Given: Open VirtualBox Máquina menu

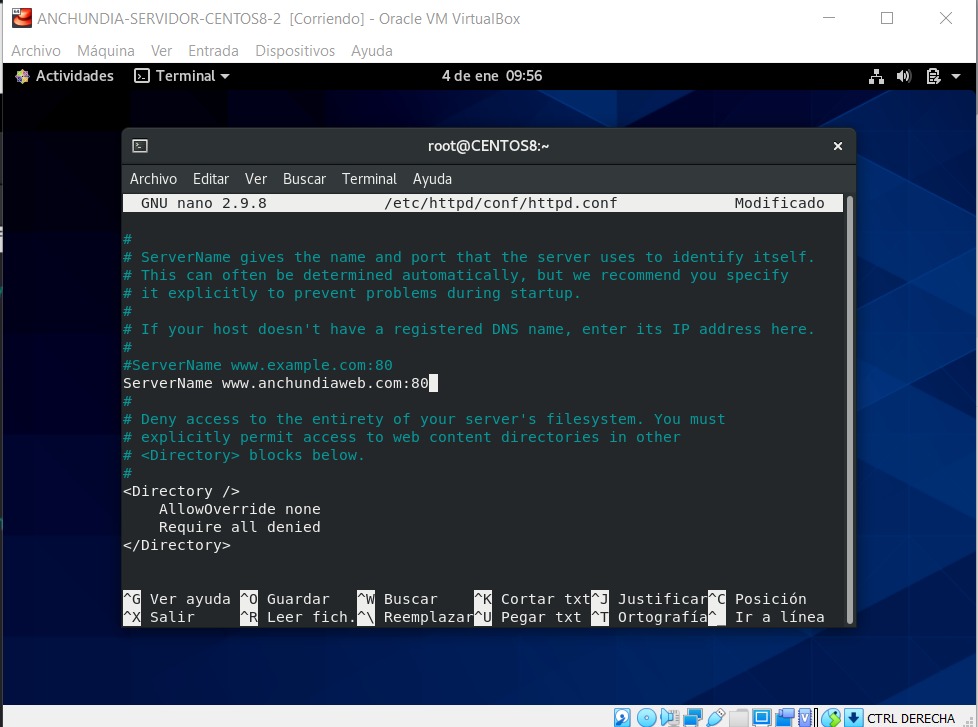Looking at the screenshot, I should (105, 51).
